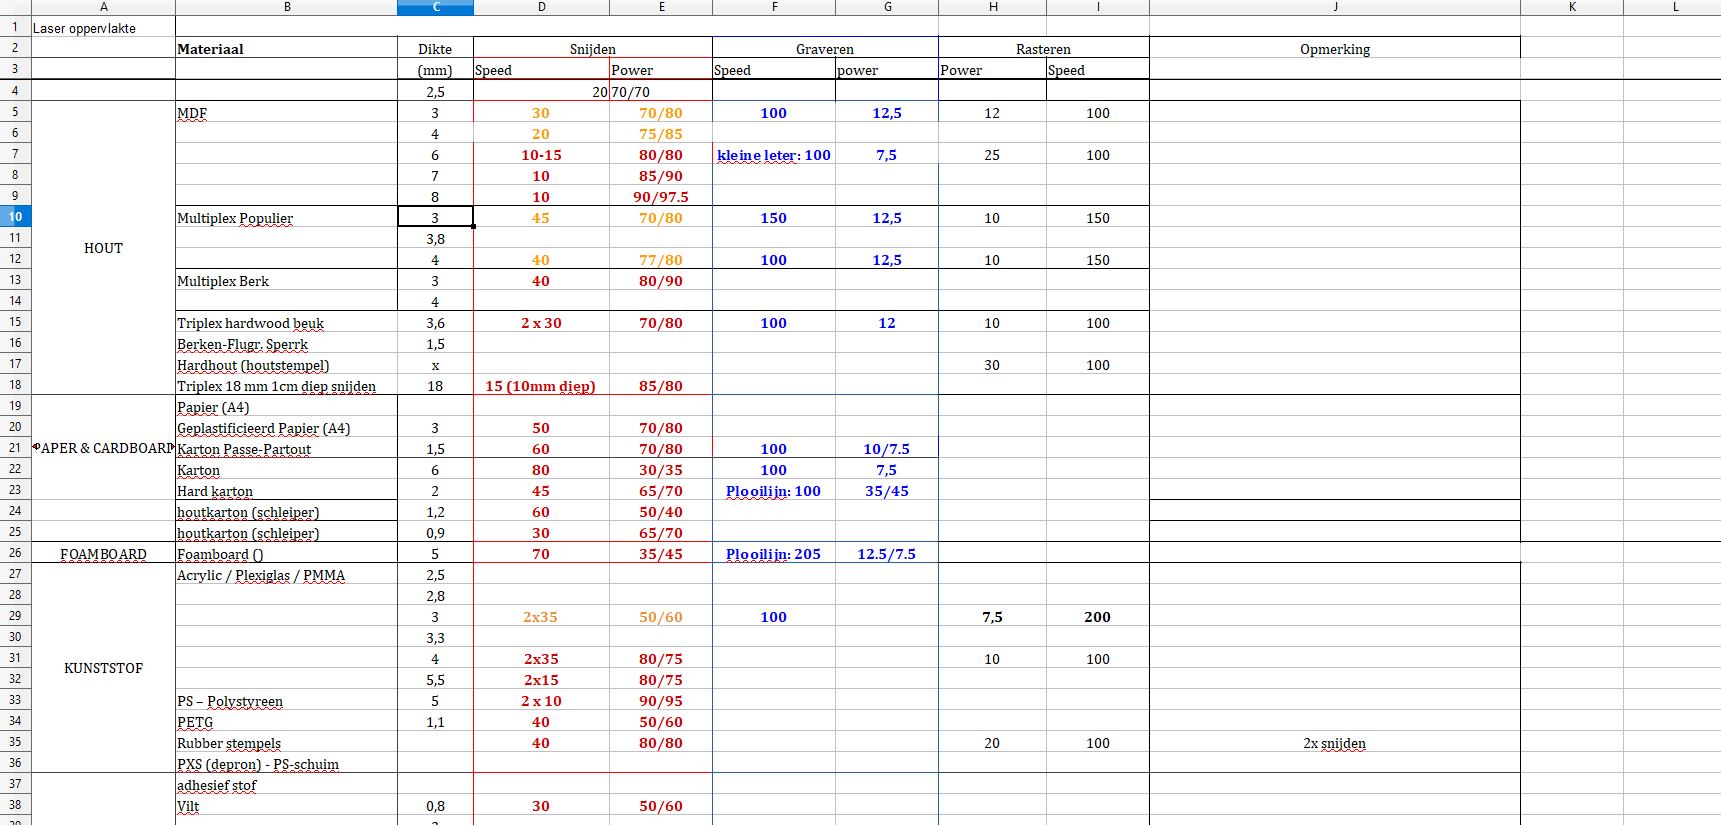Select the 'Graveren' header cell

pyautogui.click(x=825, y=49)
